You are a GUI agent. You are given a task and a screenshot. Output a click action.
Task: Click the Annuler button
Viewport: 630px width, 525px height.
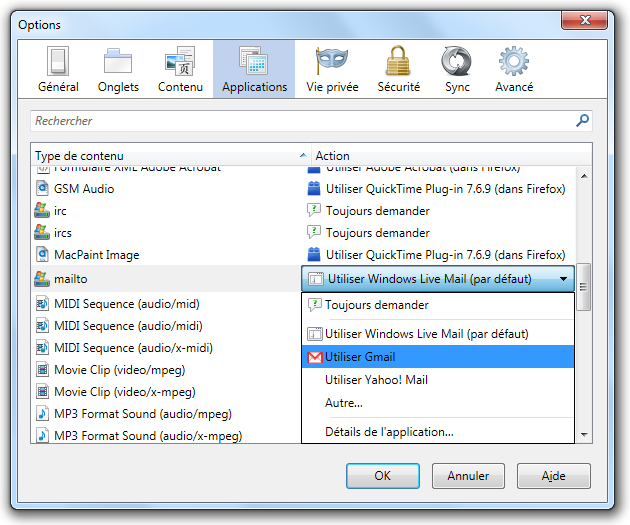pos(468,476)
